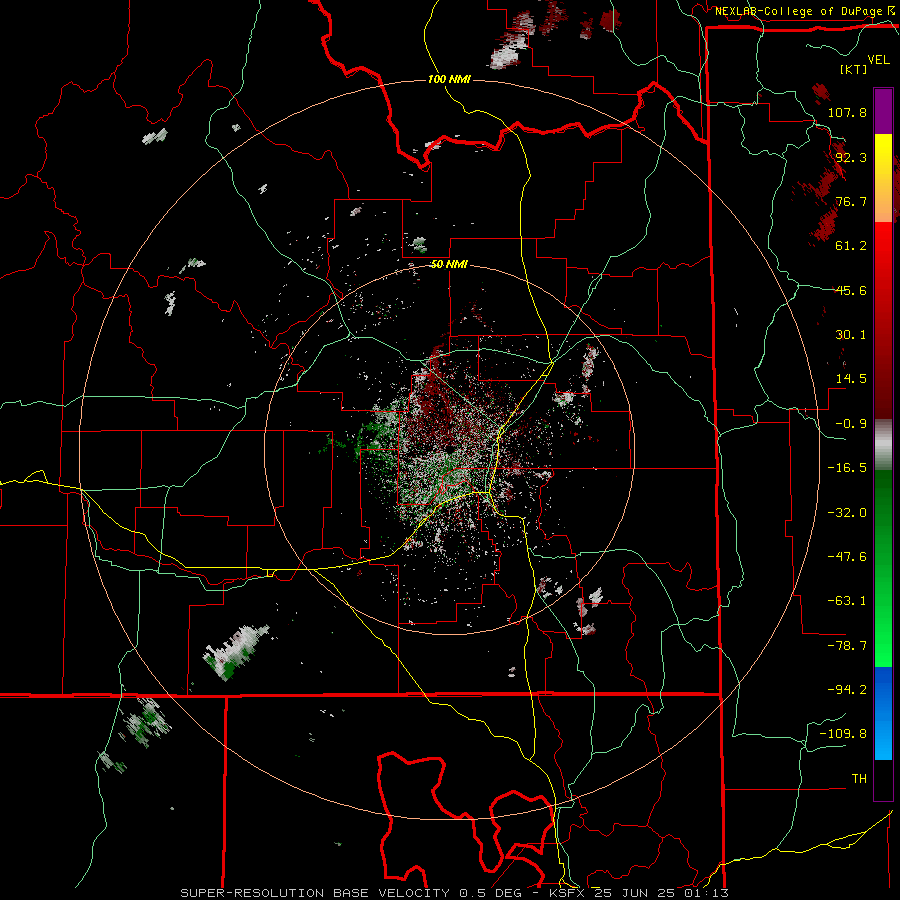The width and height of the screenshot is (900, 900).
Task: Click the -16.5 velocity scale value
Action: 847,468
